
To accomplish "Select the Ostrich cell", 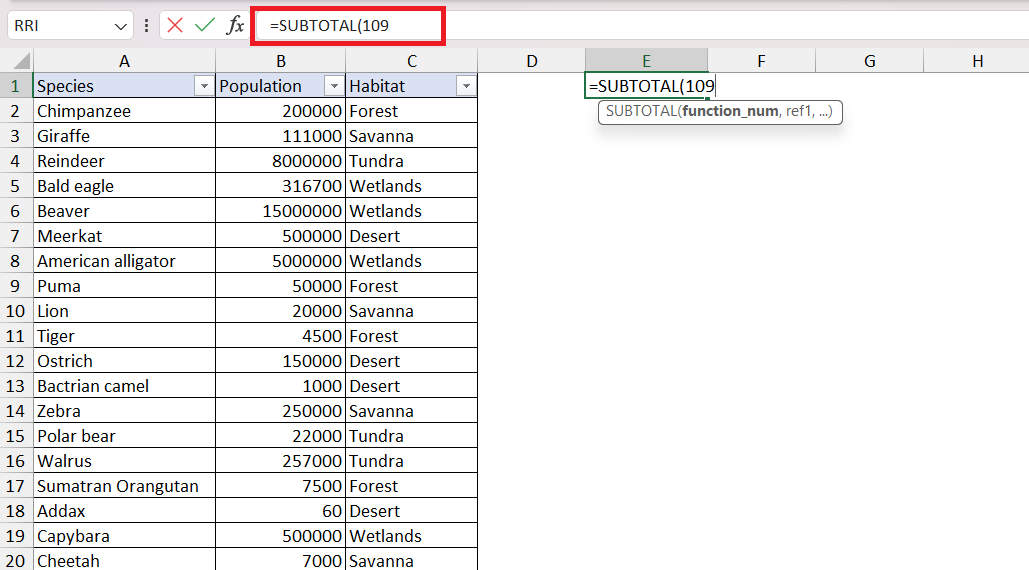I will pyautogui.click(x=125, y=361).
